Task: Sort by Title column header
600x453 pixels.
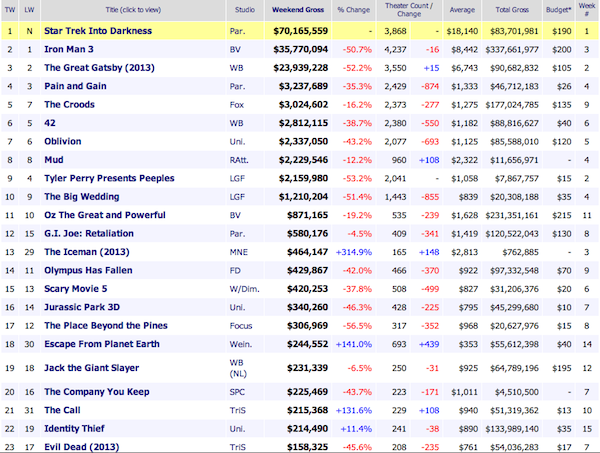Action: coord(133,10)
